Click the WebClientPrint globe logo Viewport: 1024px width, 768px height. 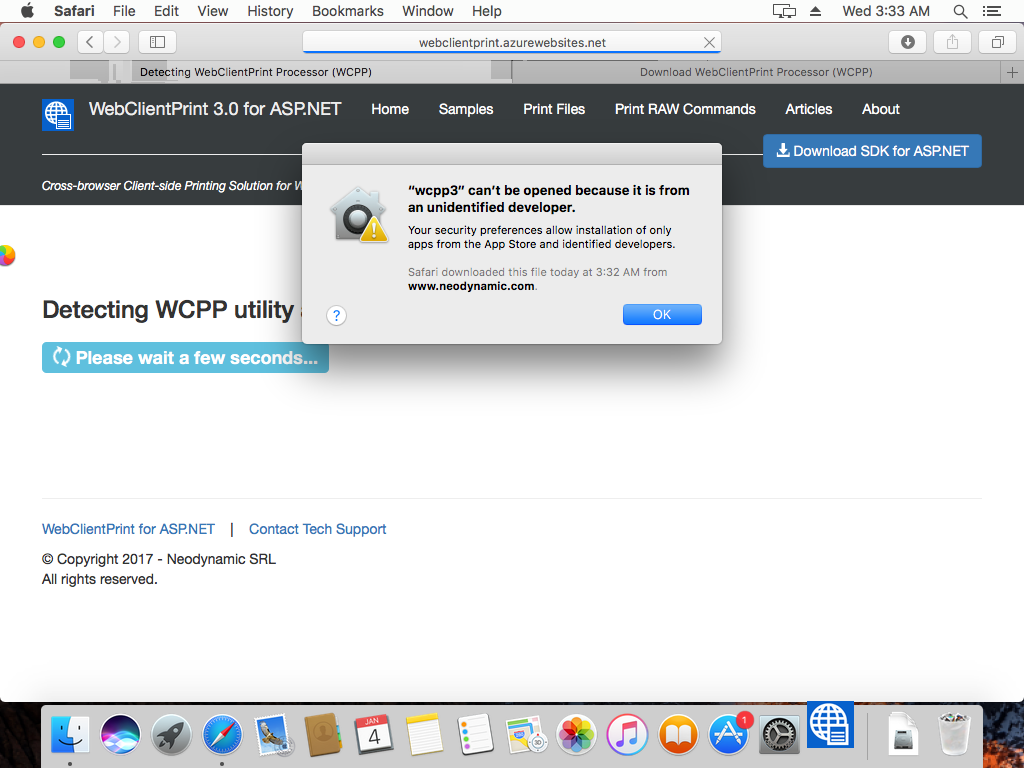[57, 115]
